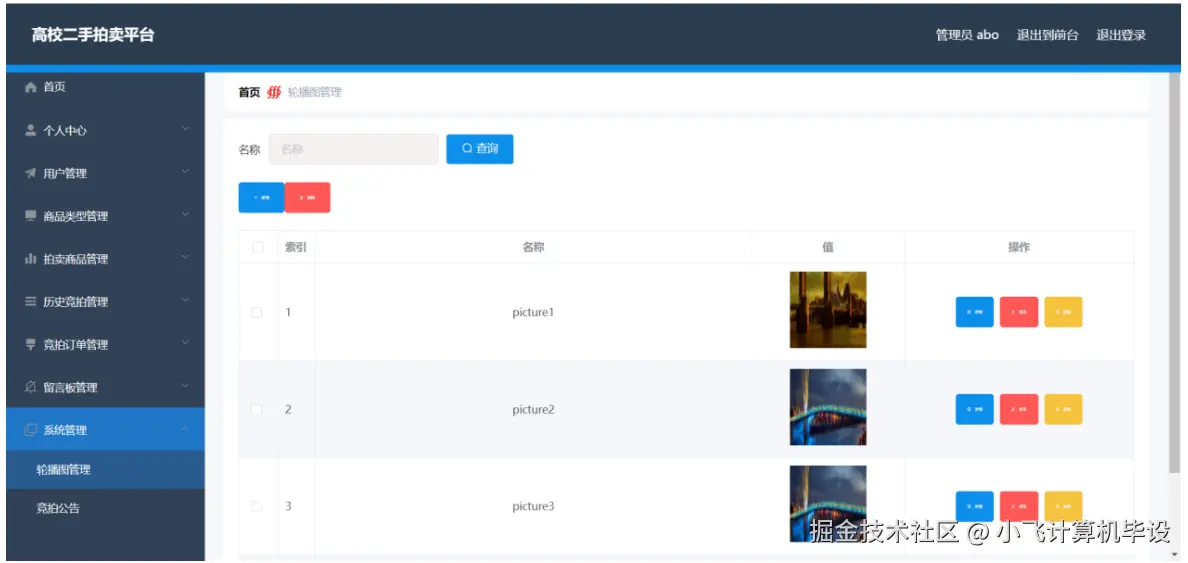Tick the checkbox for row picture3

pyautogui.click(x=257, y=506)
